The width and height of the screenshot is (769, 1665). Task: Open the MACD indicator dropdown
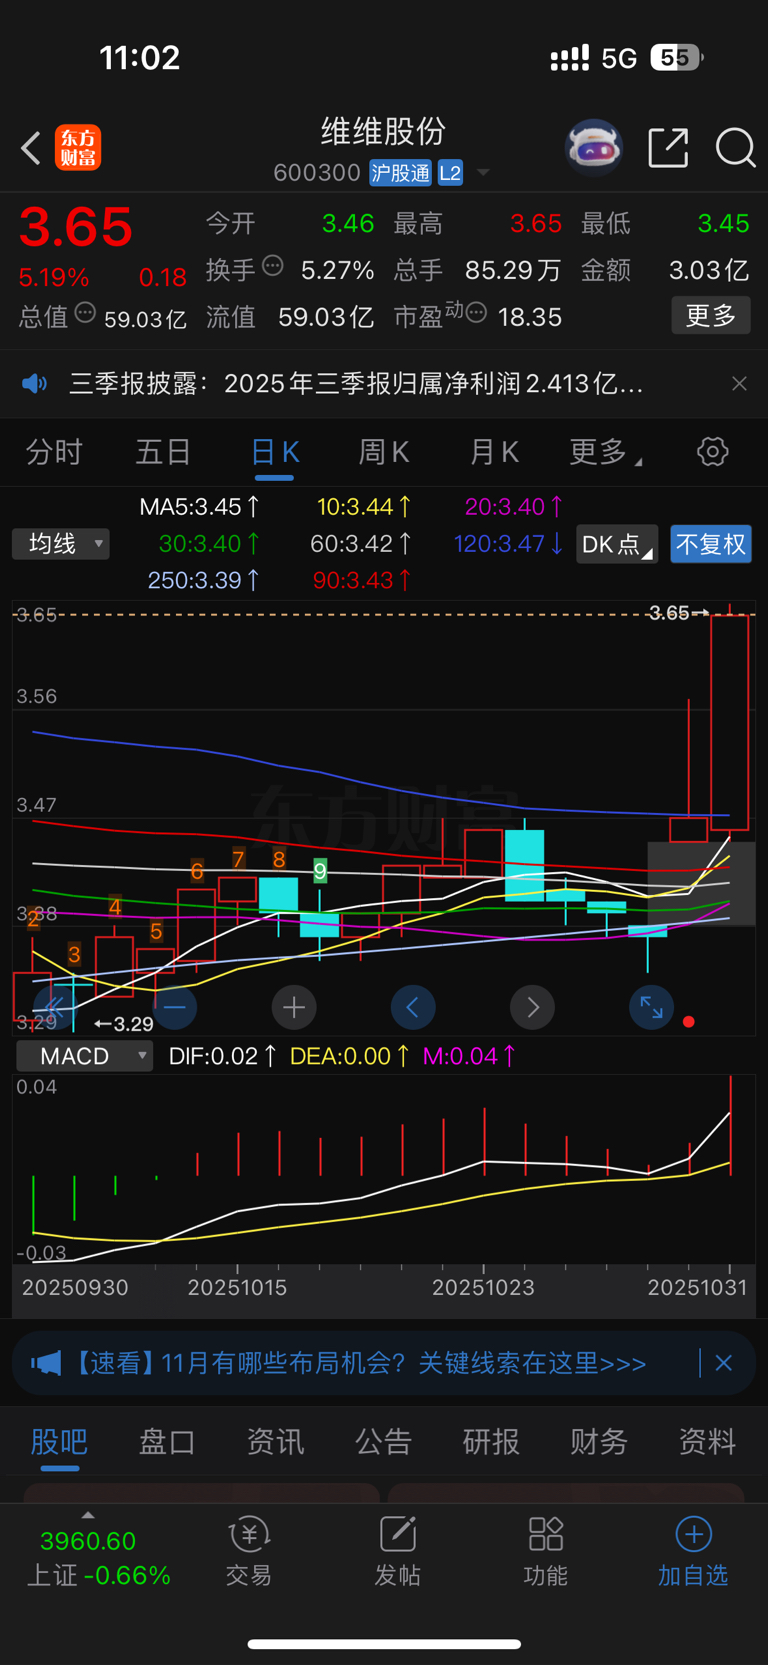click(x=84, y=1056)
